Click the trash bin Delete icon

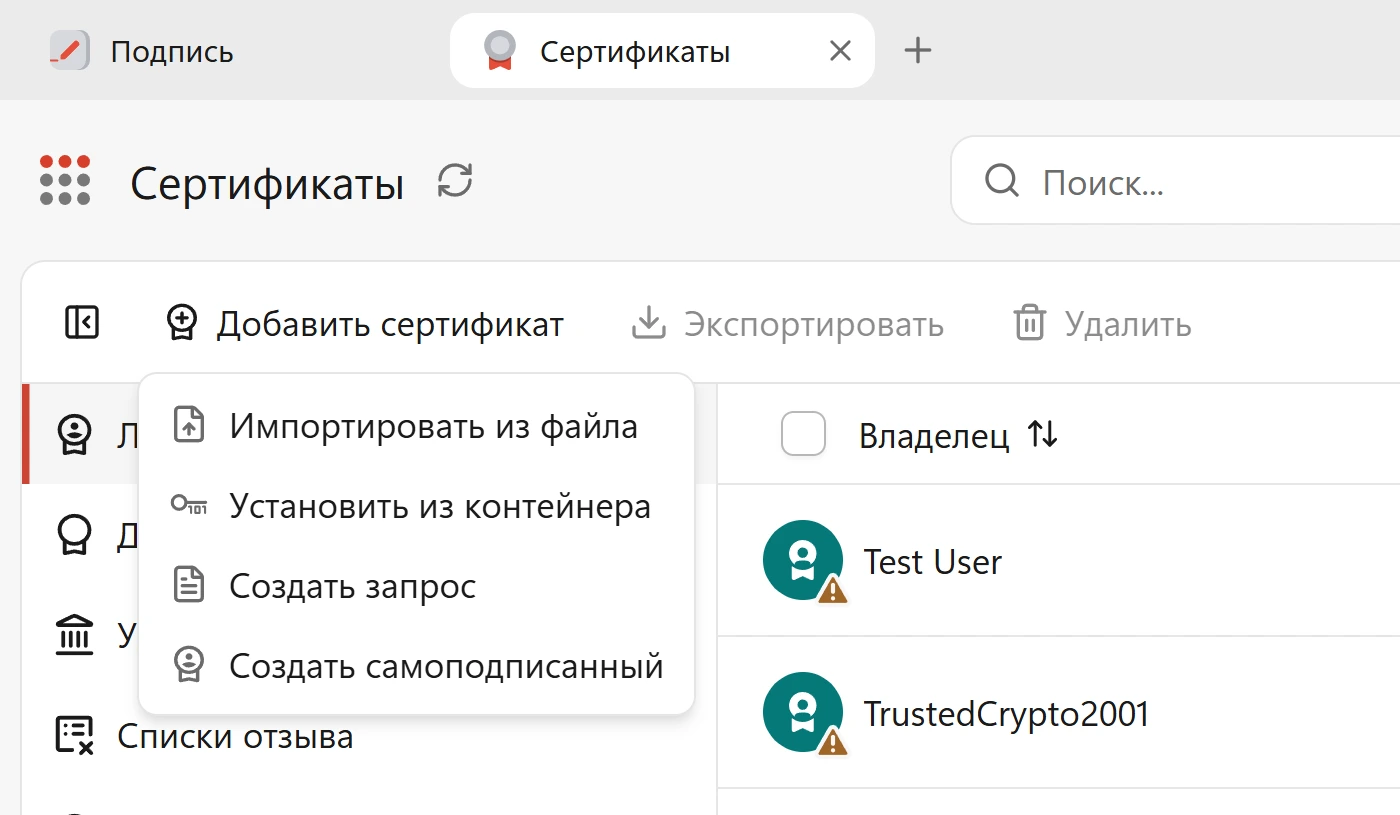[1029, 323]
